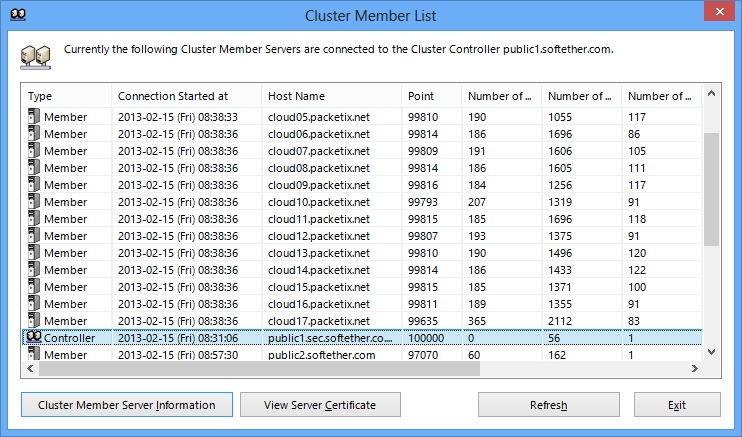The width and height of the screenshot is (742, 437).
Task: Click the horizontal scrollbar left arrow
Action: pyautogui.click(x=30, y=368)
